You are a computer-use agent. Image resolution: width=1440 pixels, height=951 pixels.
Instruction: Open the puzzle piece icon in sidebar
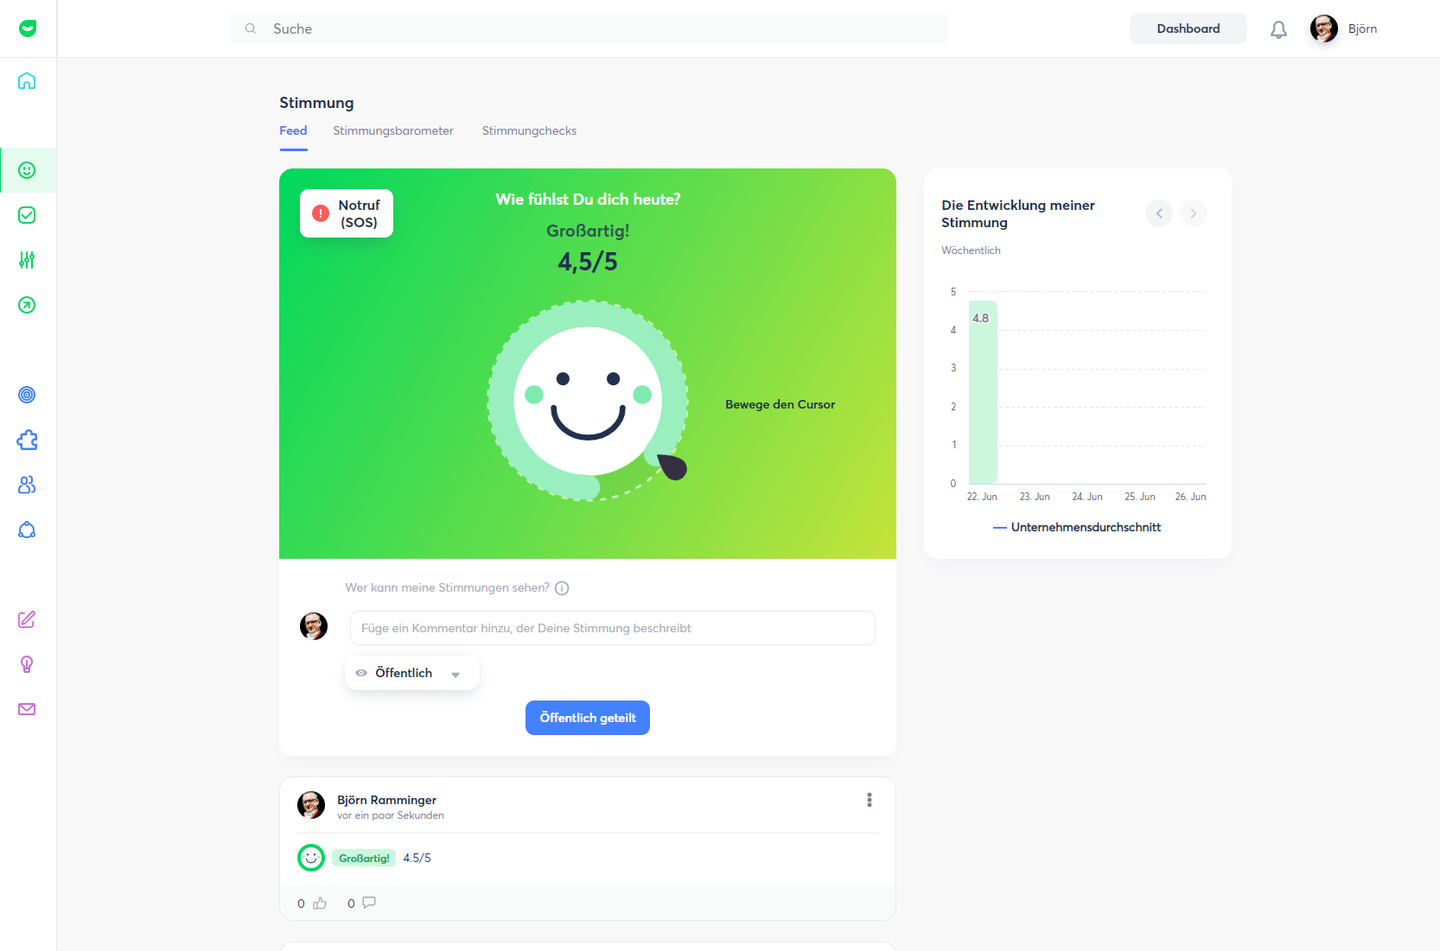(x=27, y=440)
